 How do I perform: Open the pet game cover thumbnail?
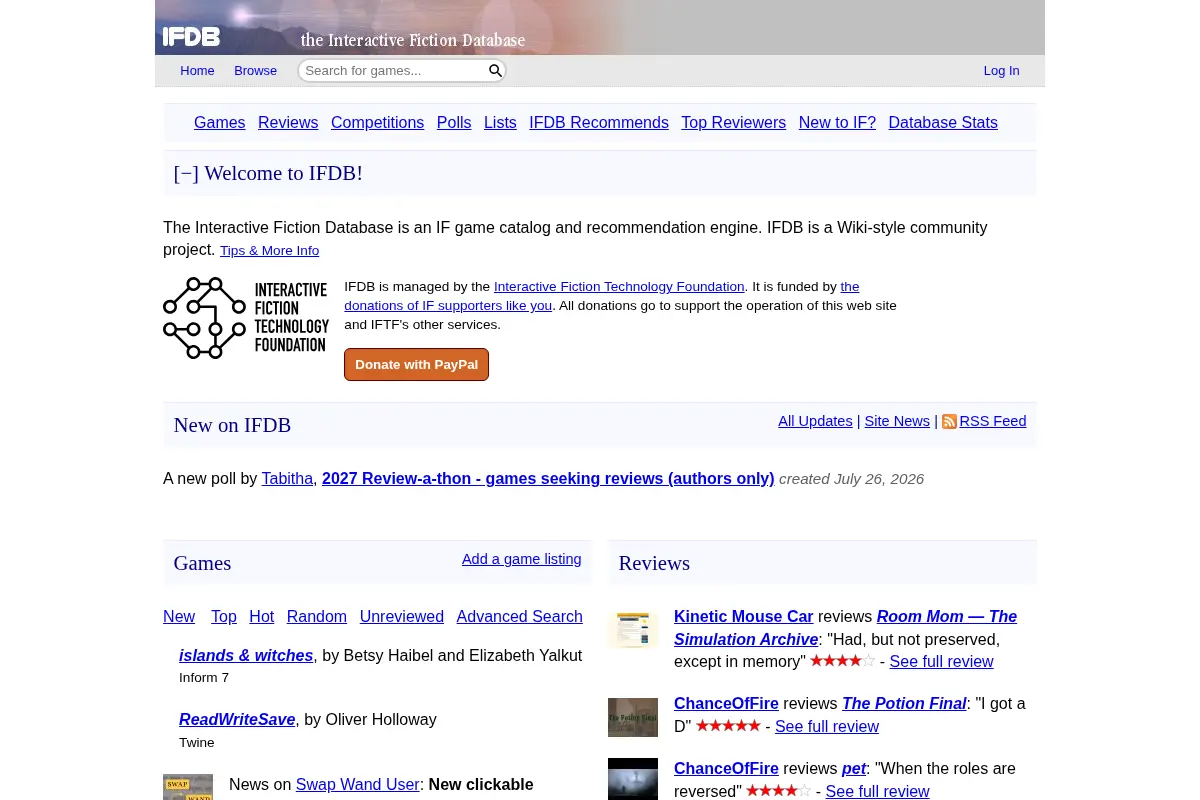633,779
